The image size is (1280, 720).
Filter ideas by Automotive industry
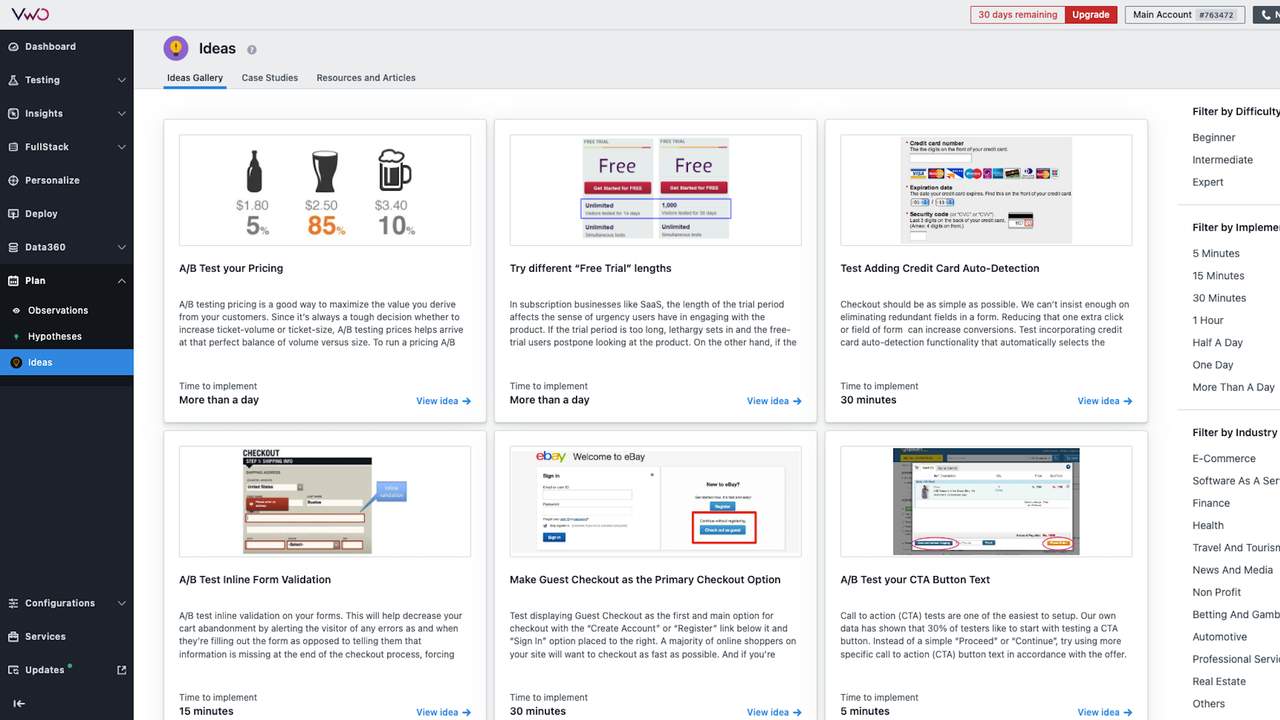pyautogui.click(x=1220, y=637)
